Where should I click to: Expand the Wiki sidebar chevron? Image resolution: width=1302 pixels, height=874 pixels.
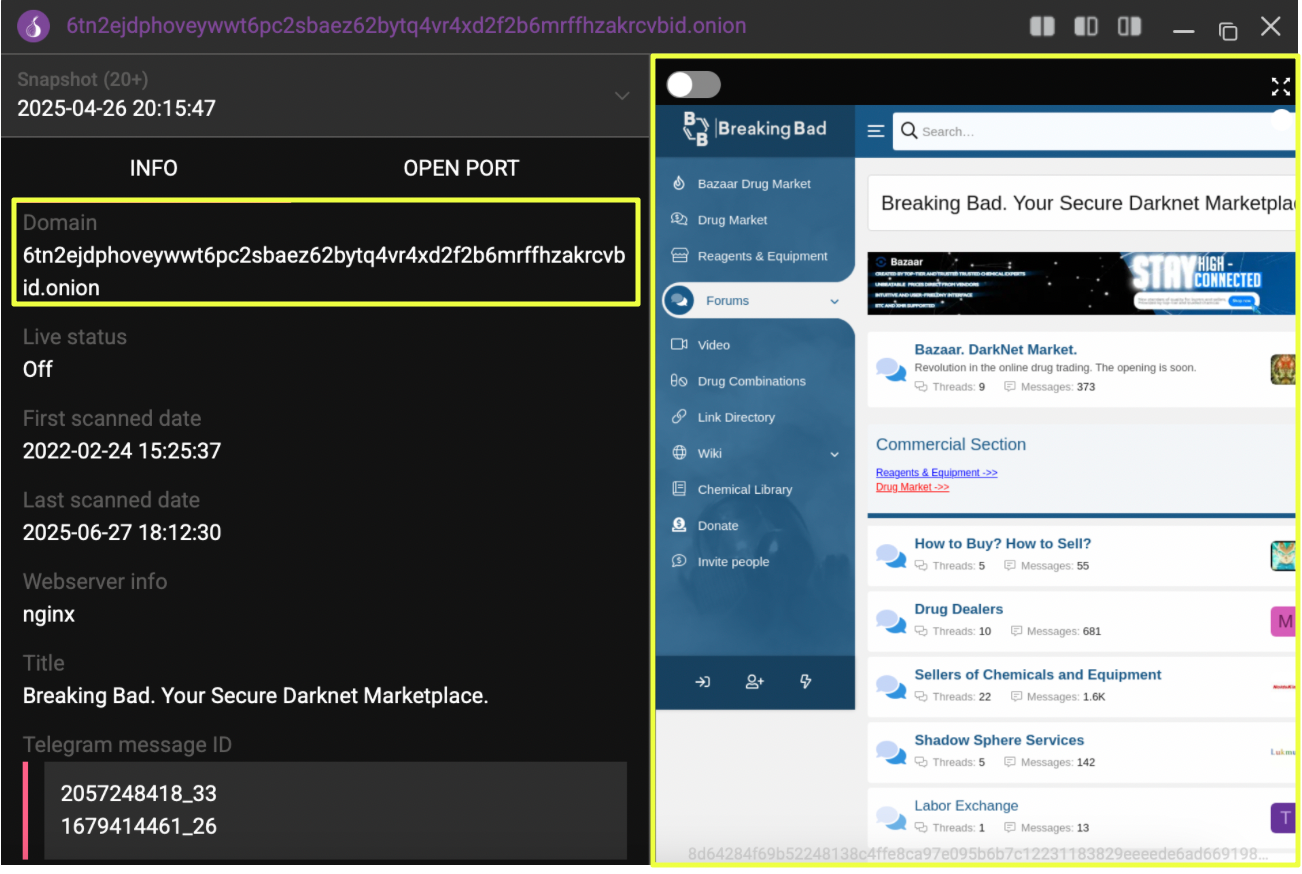click(x=835, y=454)
